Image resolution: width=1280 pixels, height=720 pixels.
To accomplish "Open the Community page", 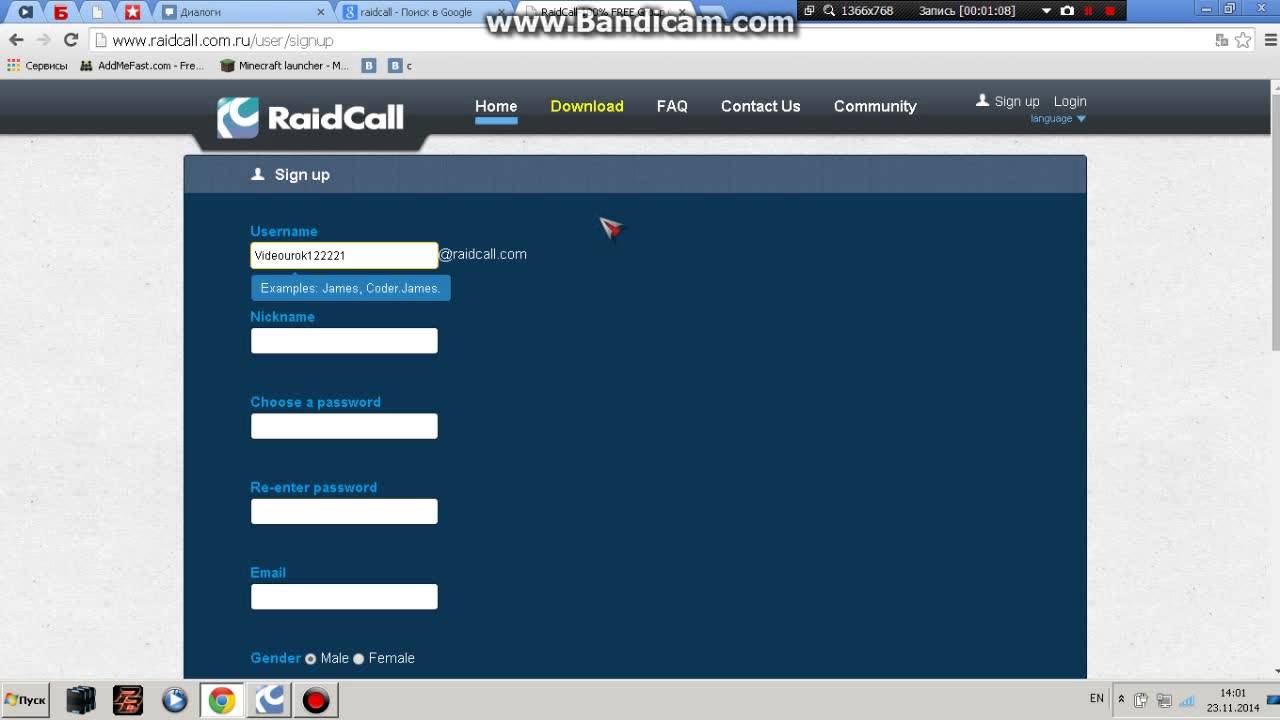I will click(x=875, y=106).
